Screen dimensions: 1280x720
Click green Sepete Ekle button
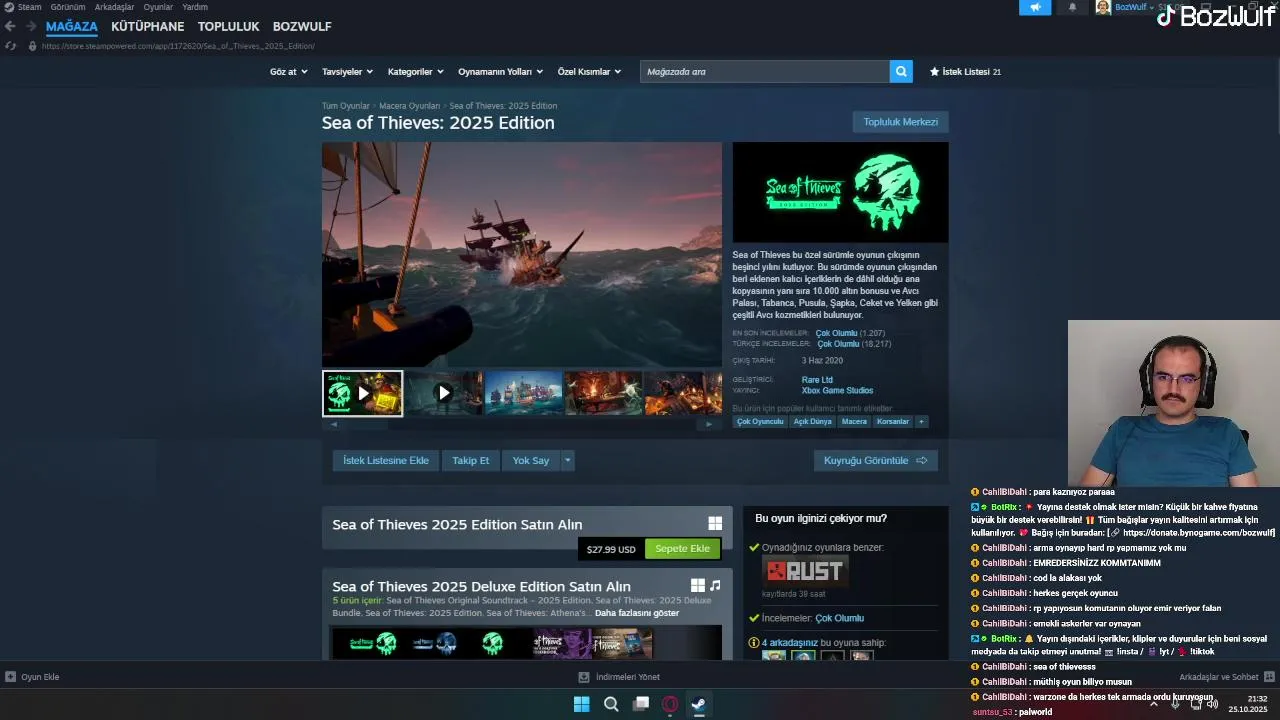click(682, 548)
